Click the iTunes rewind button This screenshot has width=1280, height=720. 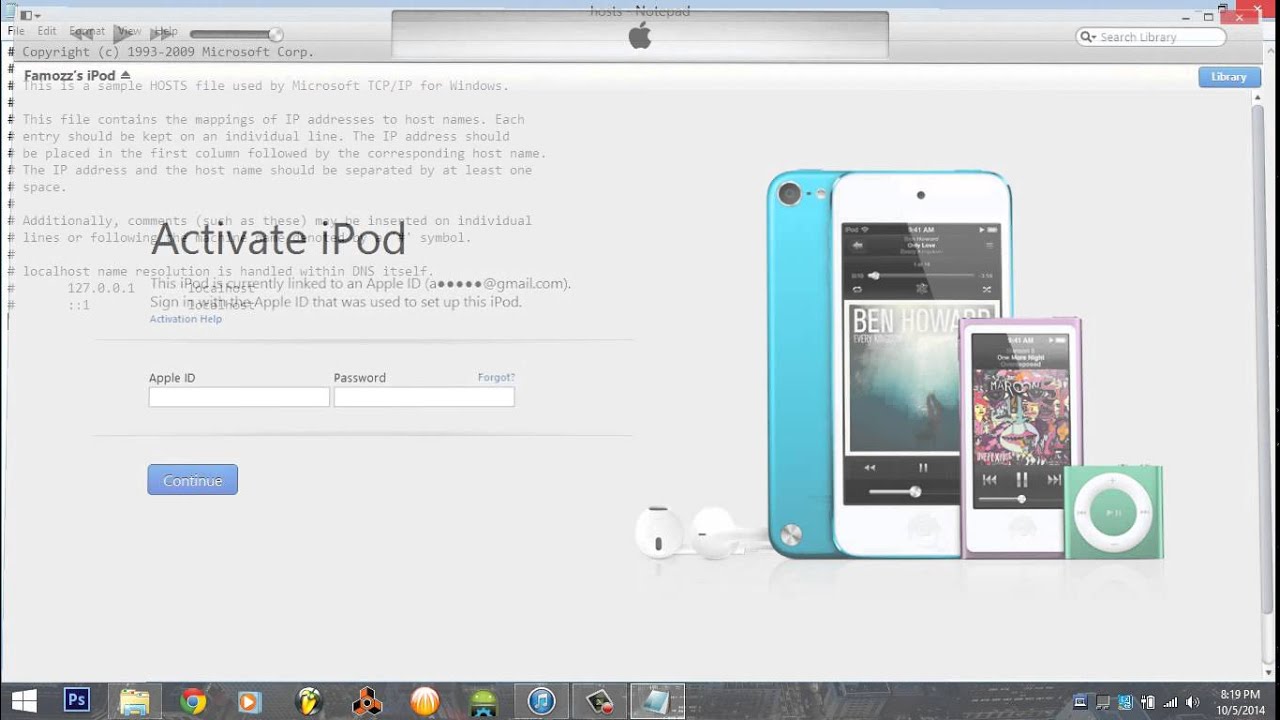tap(84, 34)
